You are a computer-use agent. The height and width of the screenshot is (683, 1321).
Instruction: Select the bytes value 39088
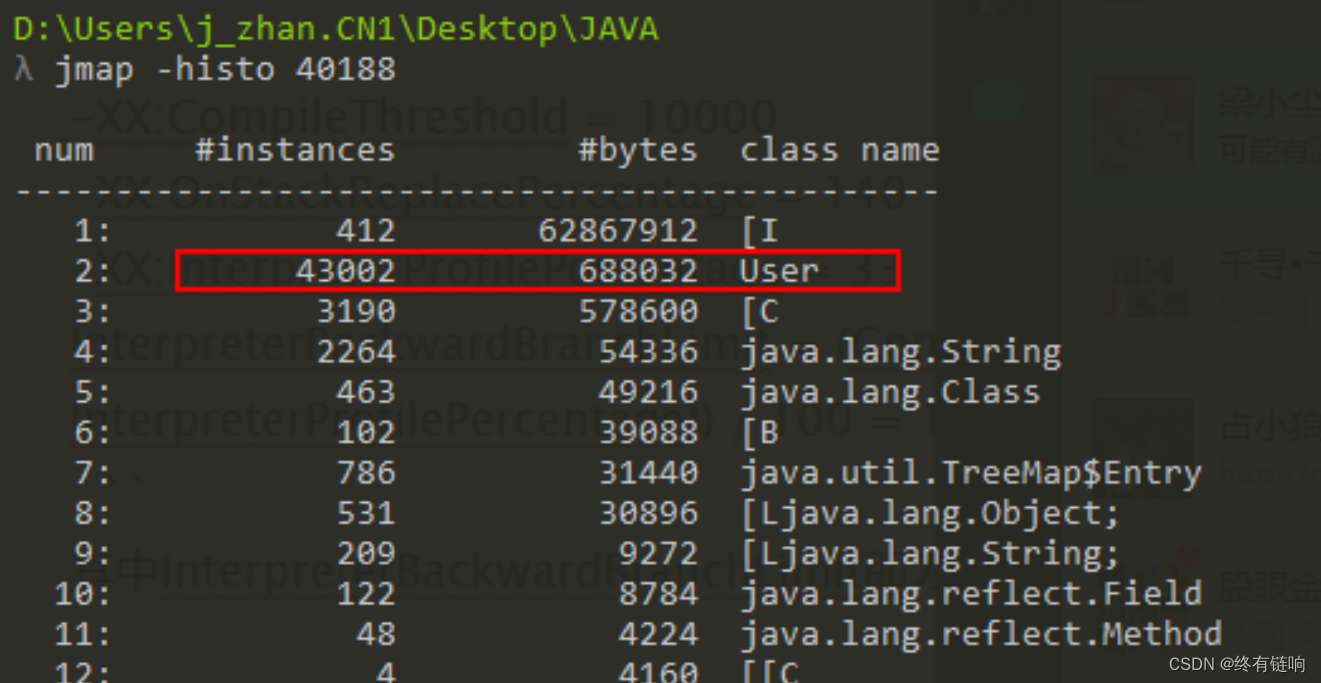[x=648, y=432]
